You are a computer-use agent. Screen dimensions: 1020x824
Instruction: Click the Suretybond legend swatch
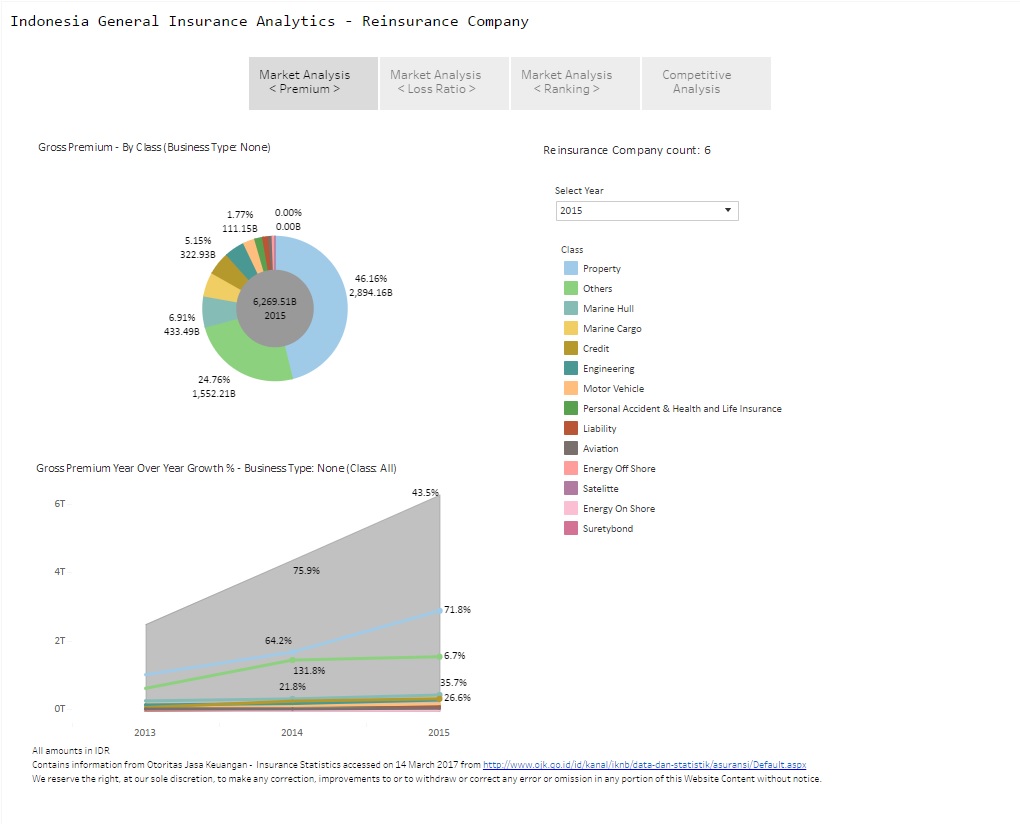(x=571, y=528)
